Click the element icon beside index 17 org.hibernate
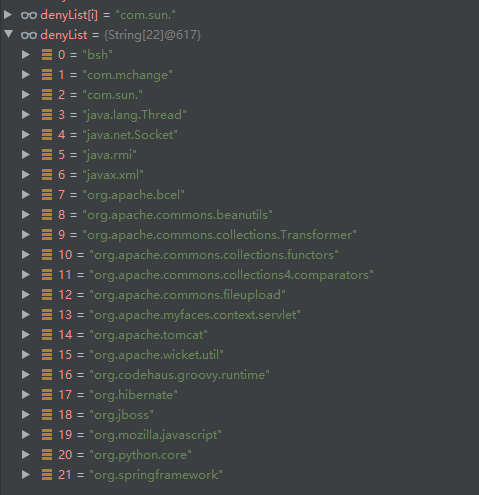 click(x=47, y=395)
